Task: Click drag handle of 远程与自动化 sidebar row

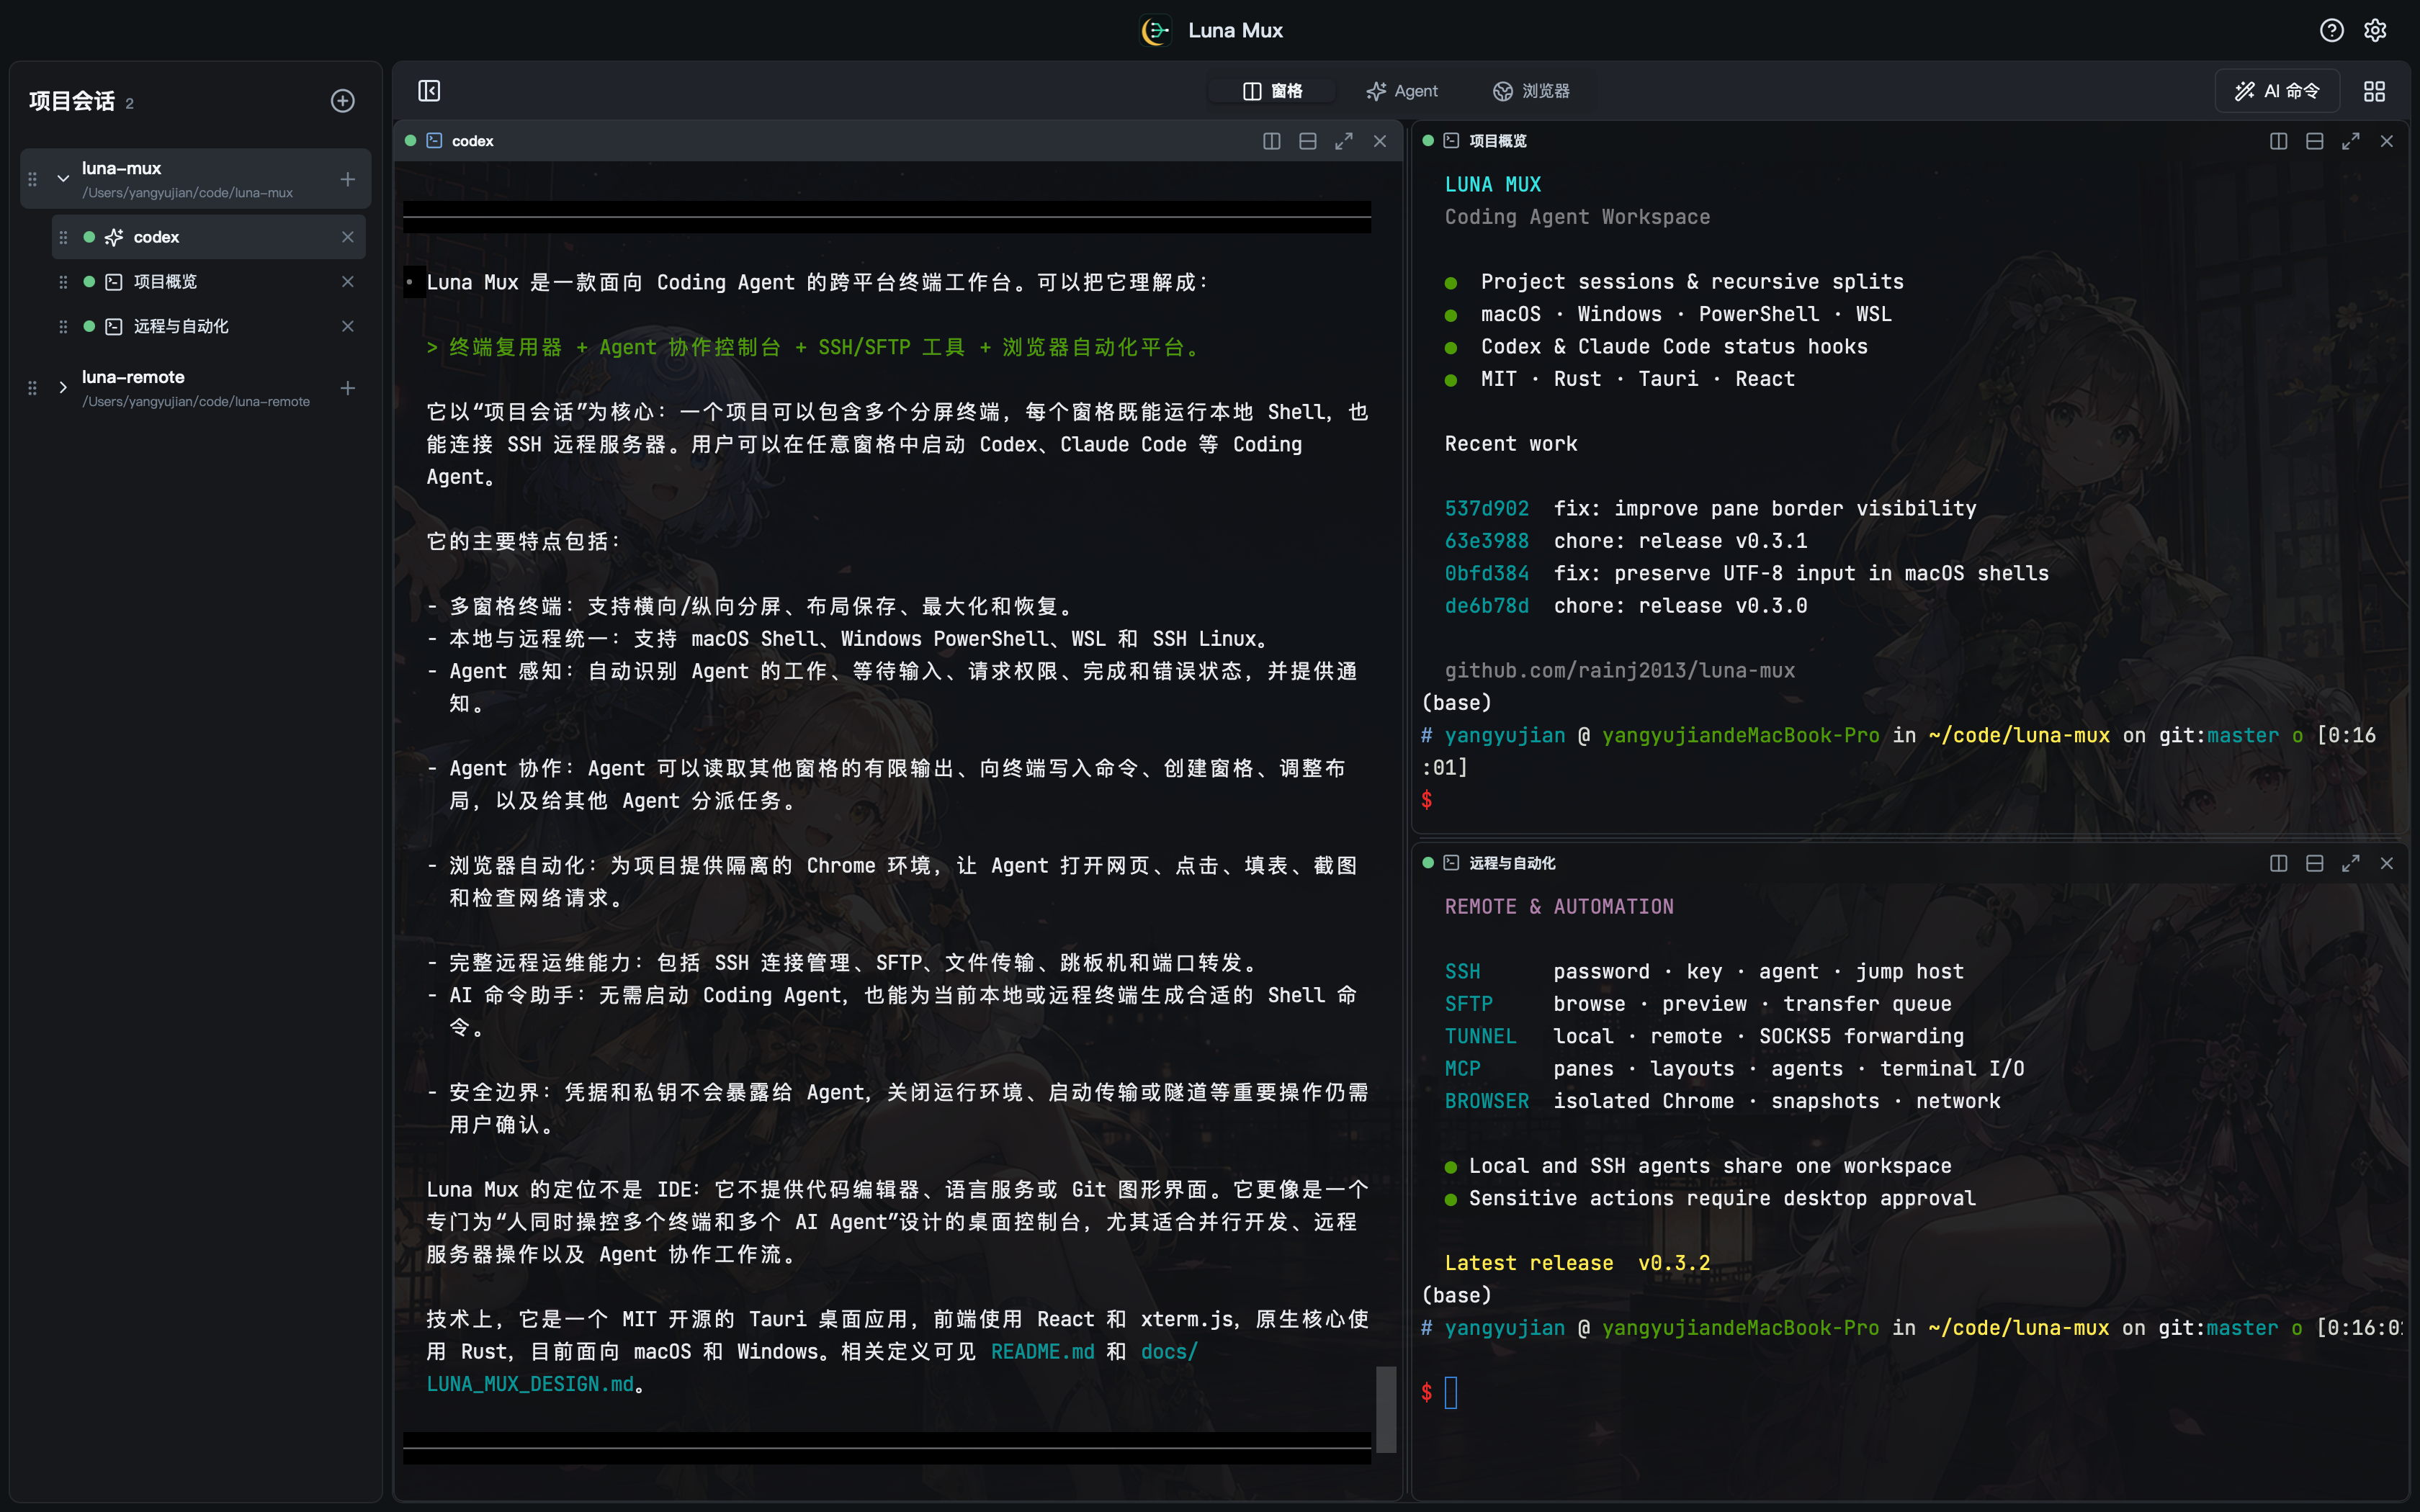Action: [x=63, y=326]
